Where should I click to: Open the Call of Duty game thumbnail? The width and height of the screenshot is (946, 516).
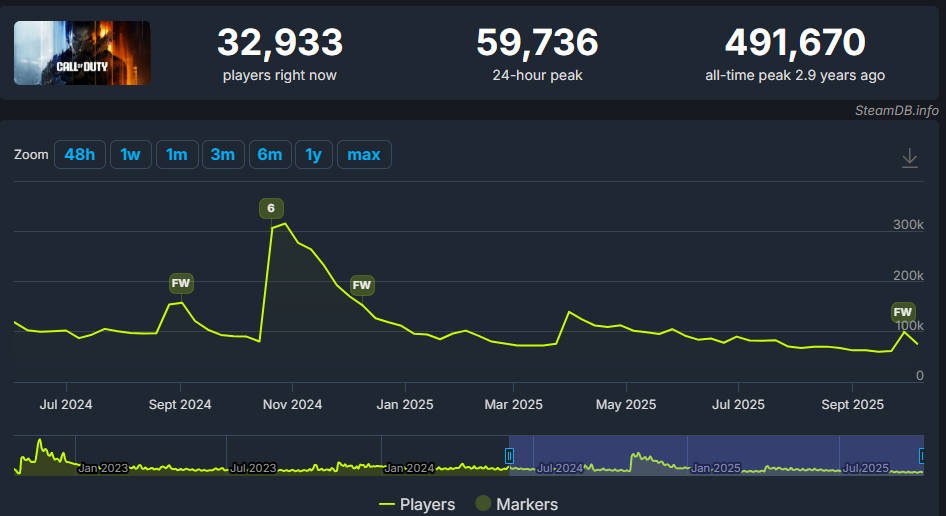pos(82,53)
